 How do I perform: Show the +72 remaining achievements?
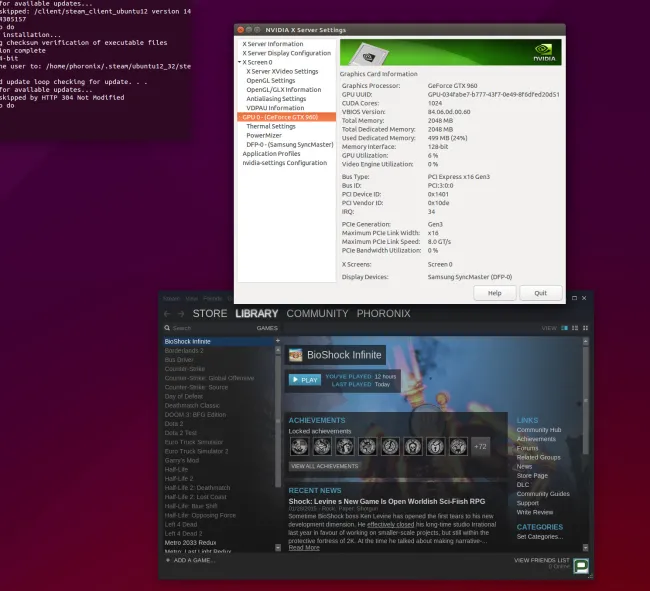click(x=480, y=446)
